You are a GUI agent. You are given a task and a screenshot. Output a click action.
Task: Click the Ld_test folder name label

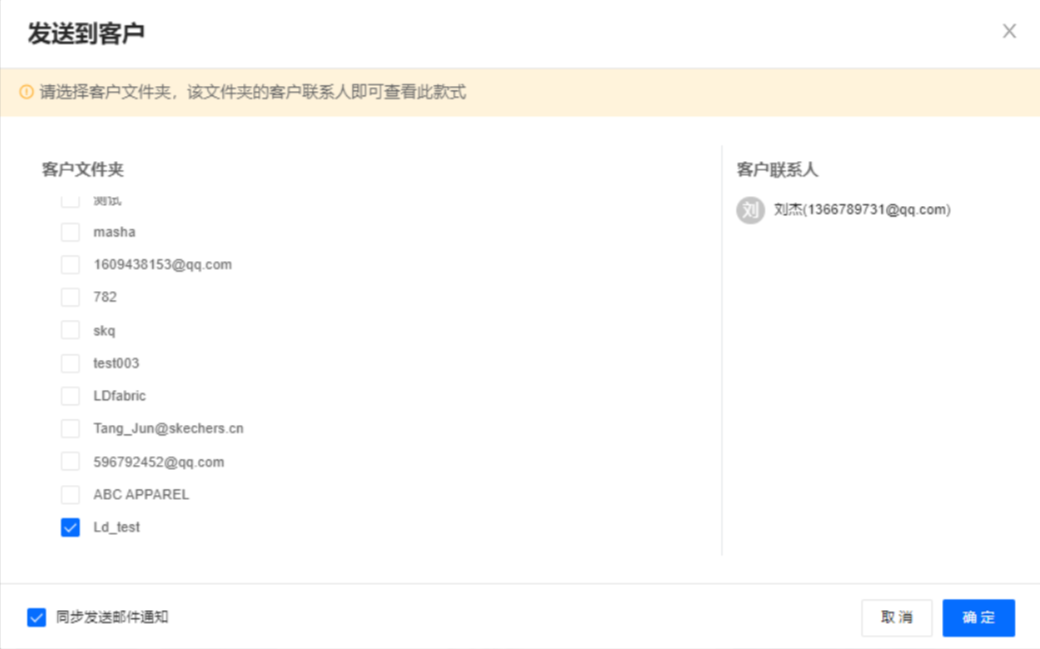pos(117,527)
